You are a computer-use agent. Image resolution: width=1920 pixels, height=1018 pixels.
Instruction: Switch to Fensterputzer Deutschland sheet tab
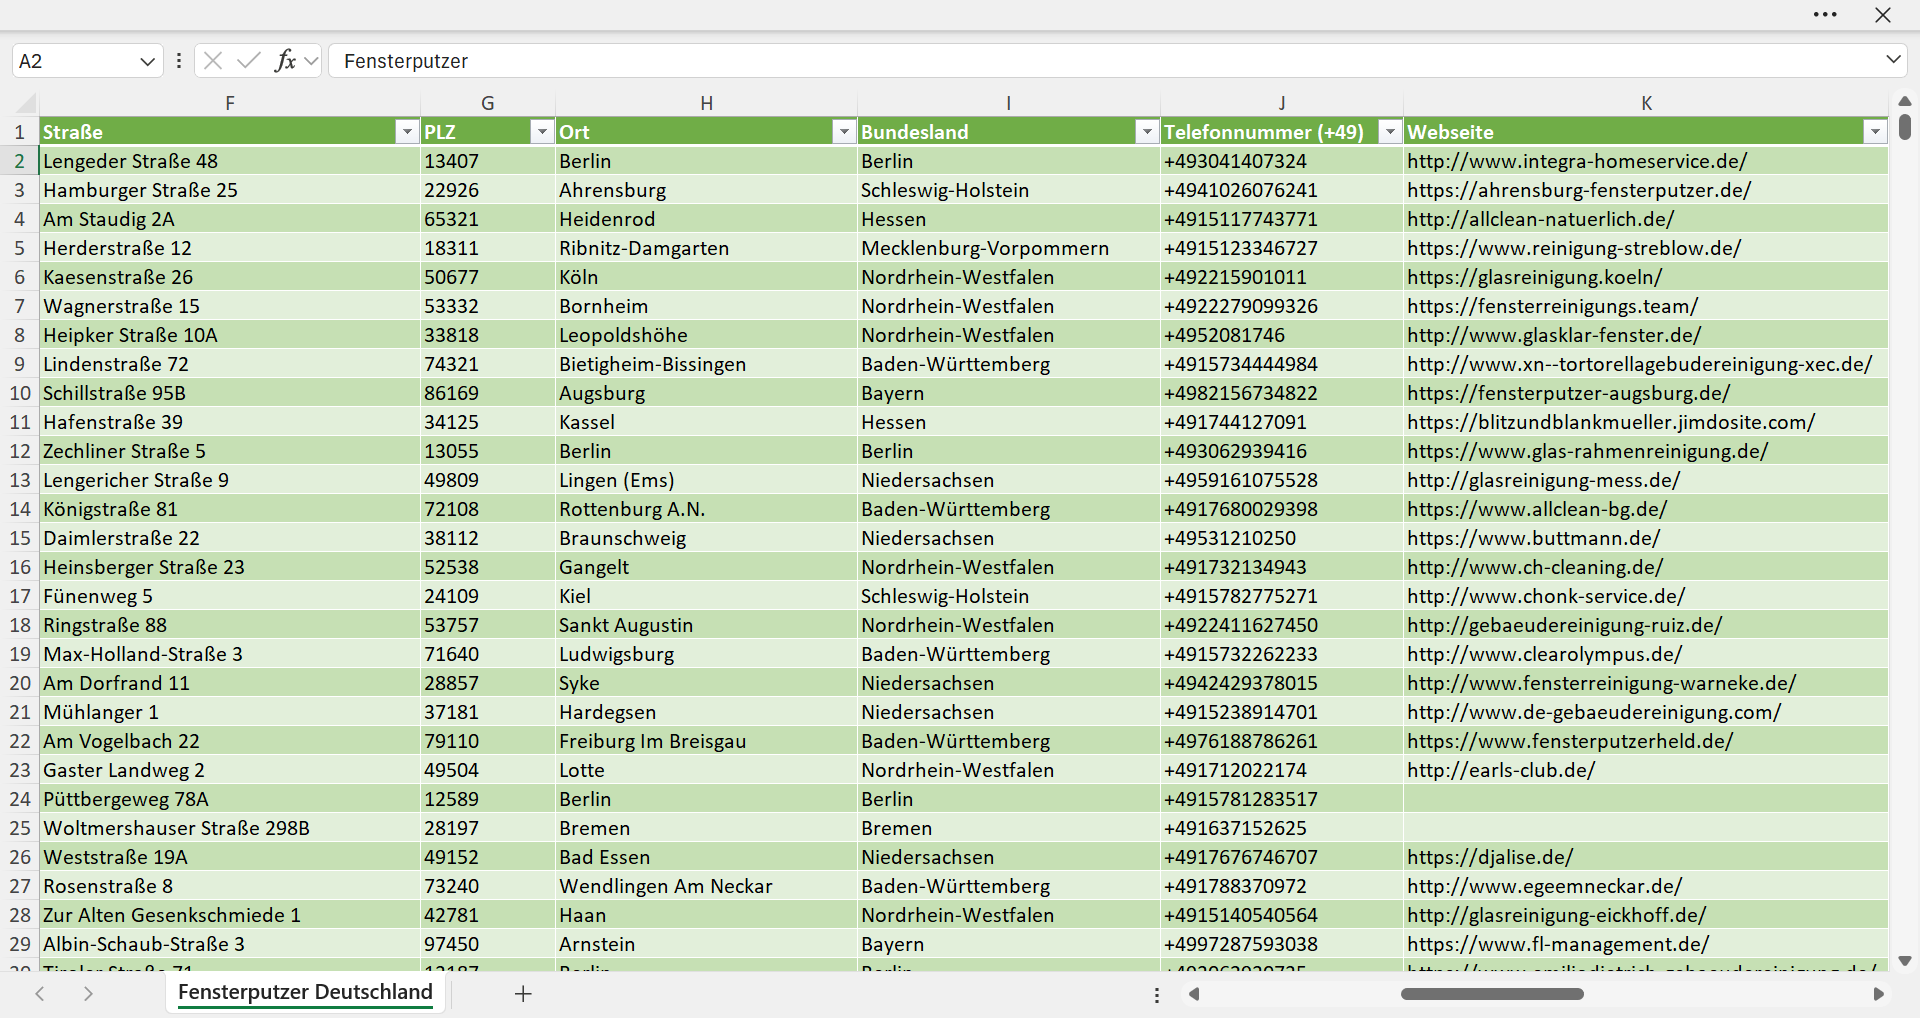click(x=305, y=992)
